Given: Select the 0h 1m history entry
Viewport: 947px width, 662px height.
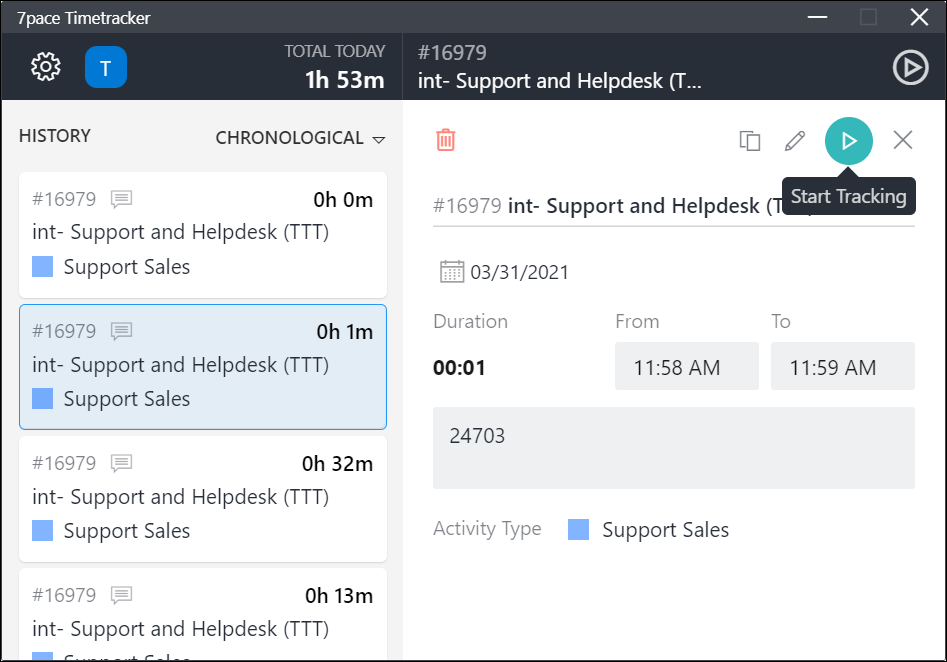Looking at the screenshot, I should coord(203,367).
